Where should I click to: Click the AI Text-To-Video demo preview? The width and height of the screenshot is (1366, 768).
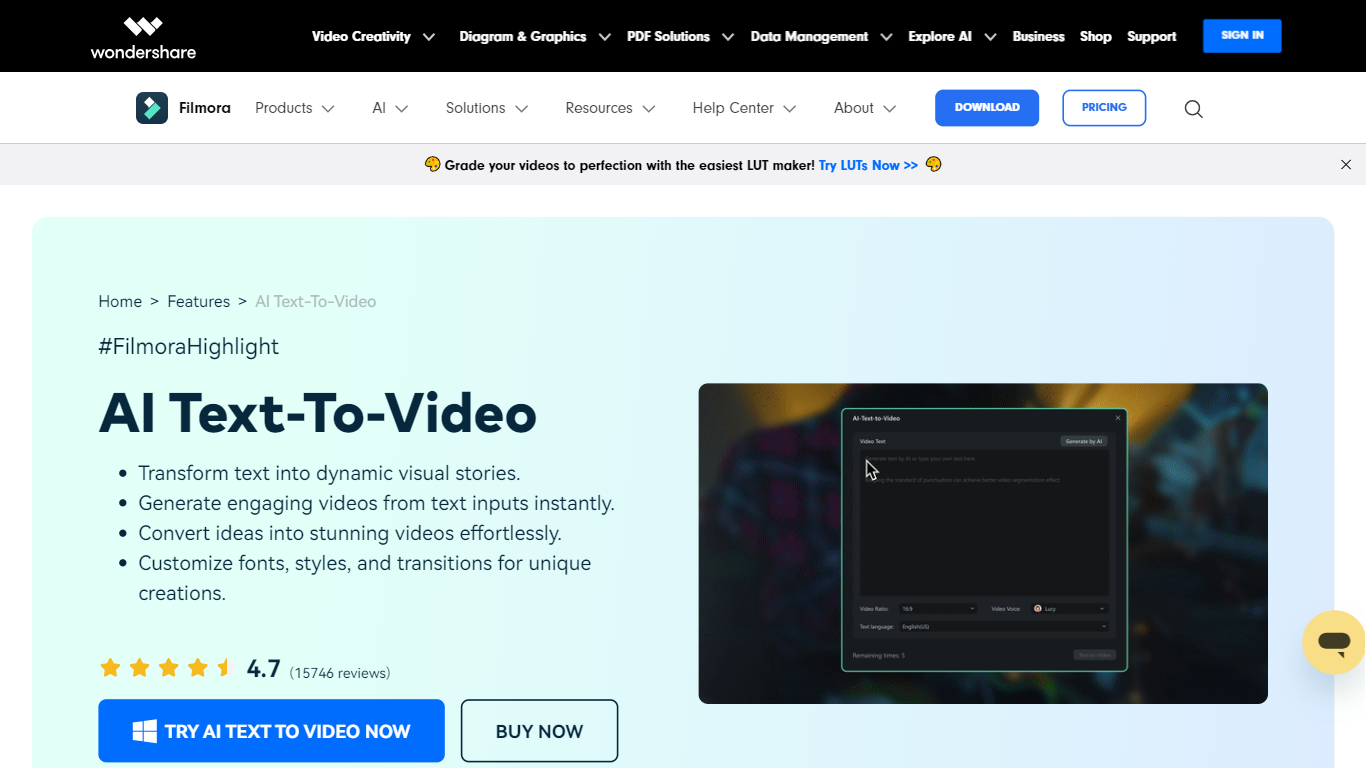983,544
